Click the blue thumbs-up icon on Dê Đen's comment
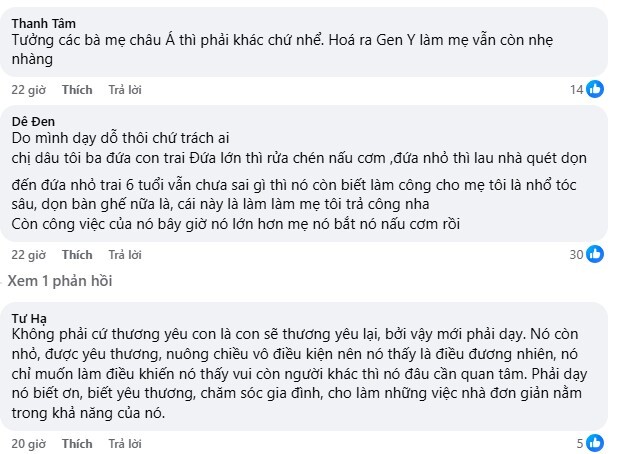The image size is (628, 454). [x=595, y=254]
